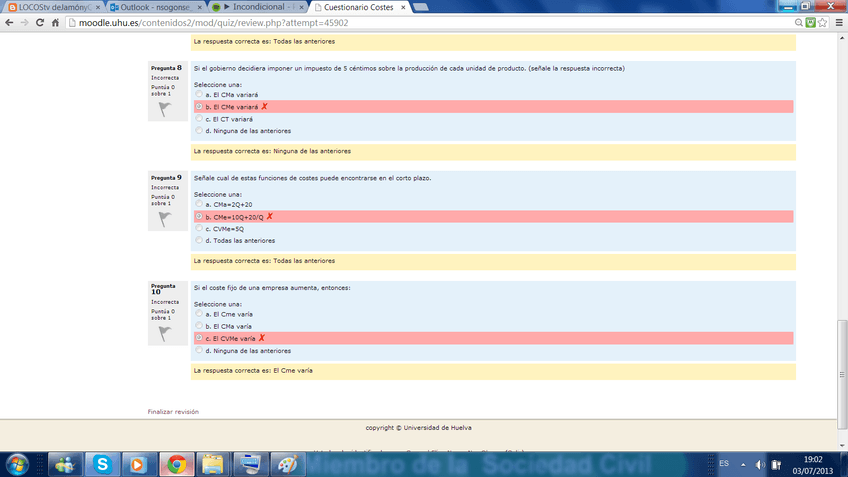Select 'd. Ninguna de las anteriores' in question 10
The image size is (848, 477).
click(199, 351)
